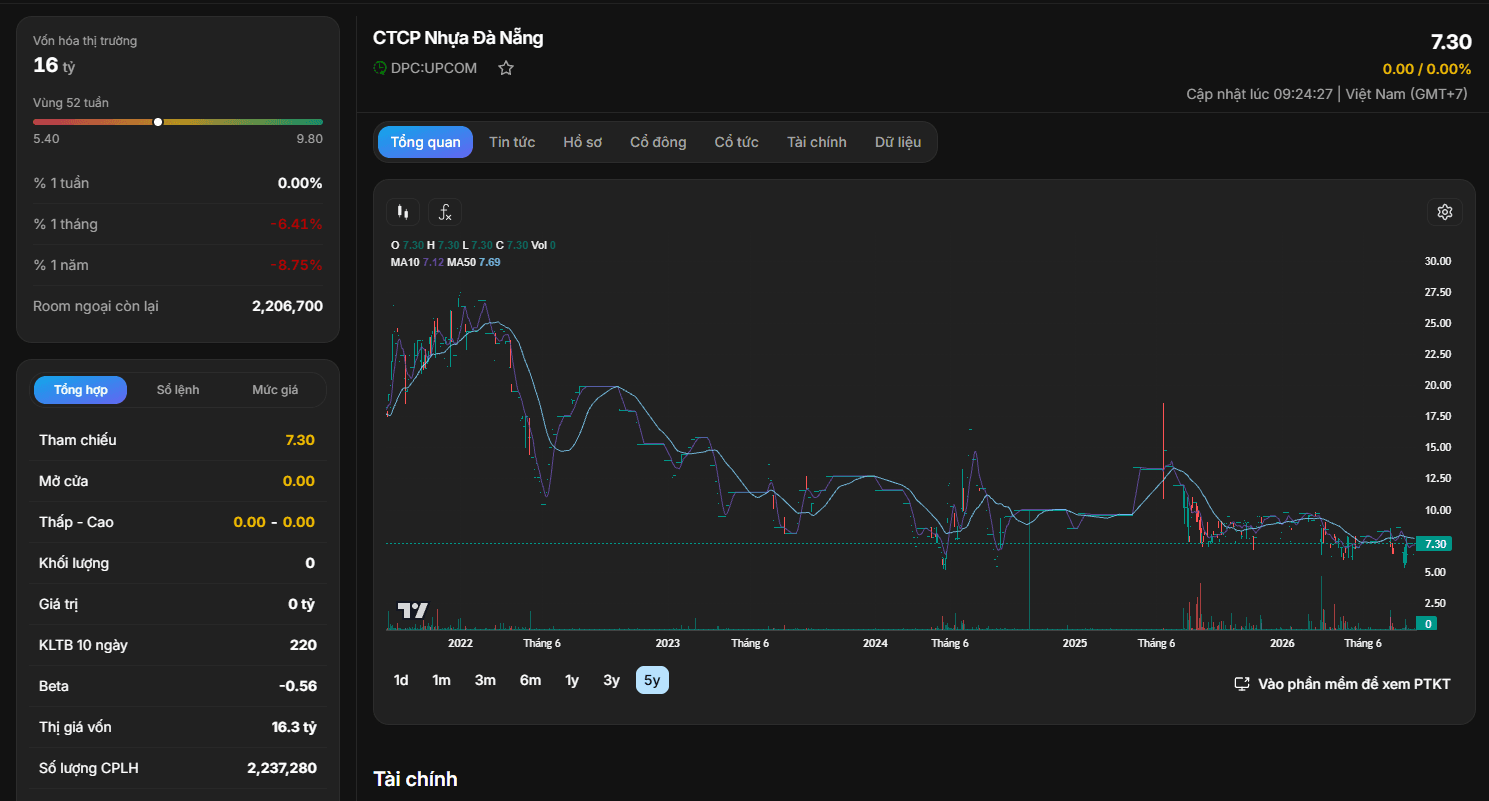
Task: Click the Cập nhật lúc 09:24:27 timestamp
Action: point(1260,94)
